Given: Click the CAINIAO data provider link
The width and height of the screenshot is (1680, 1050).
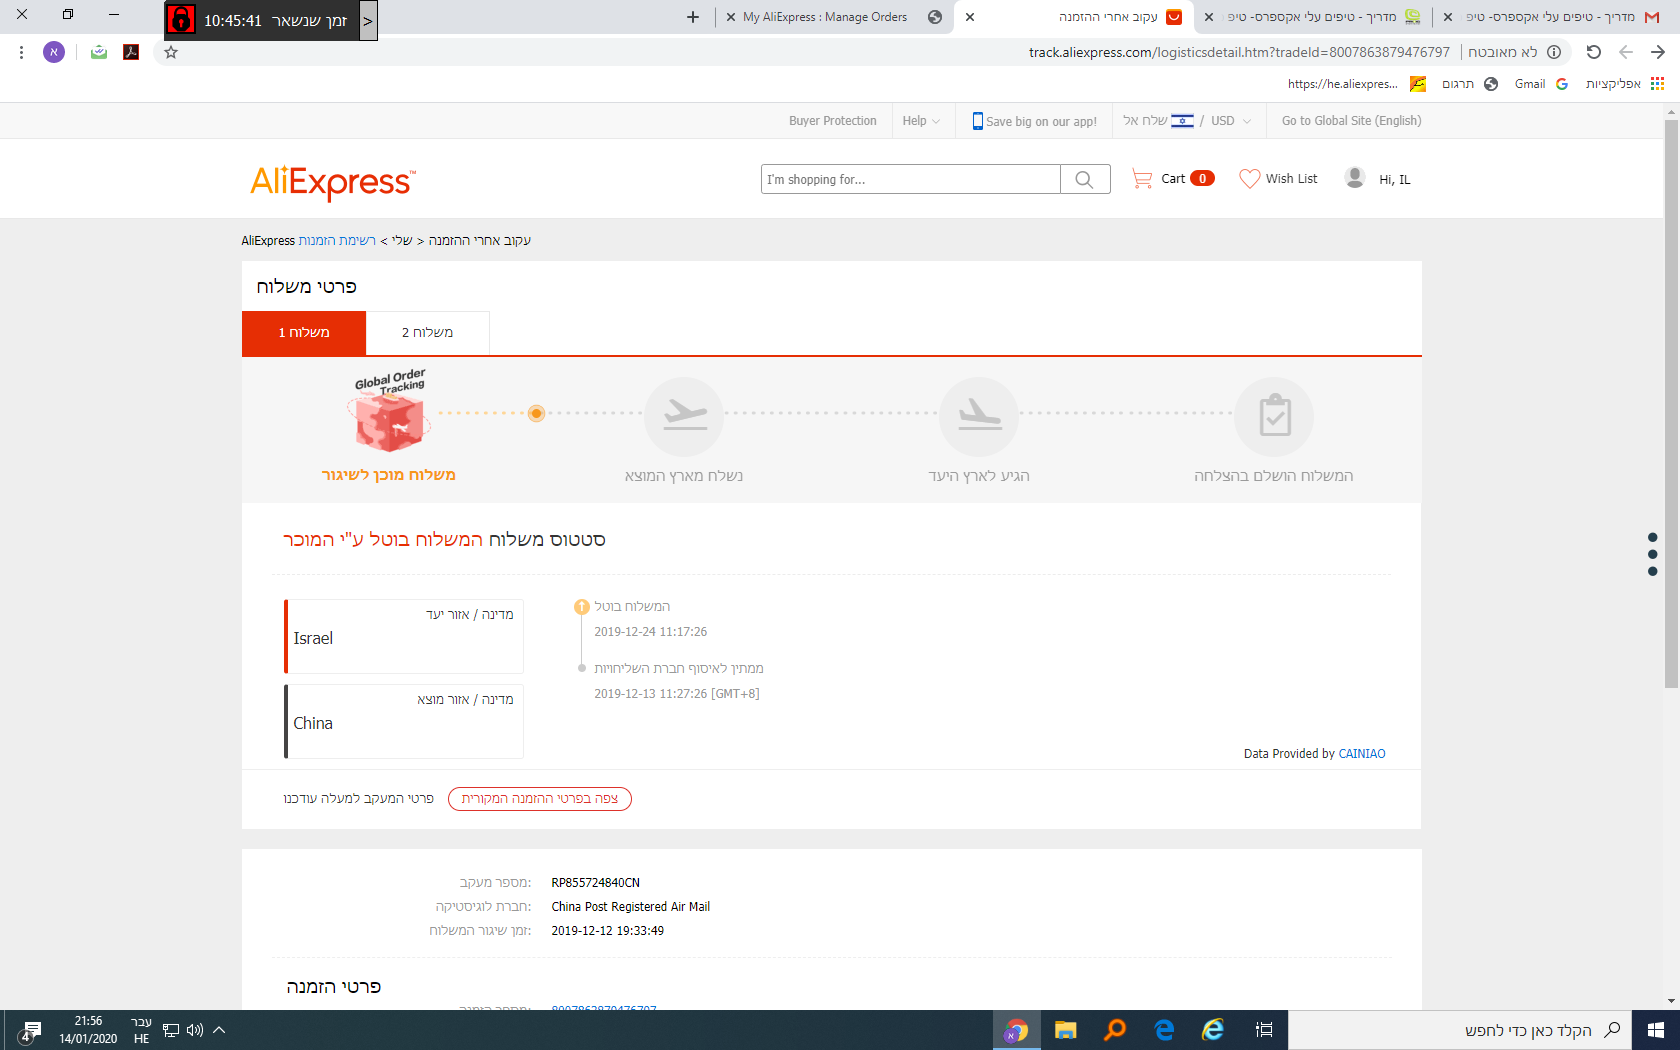Looking at the screenshot, I should coord(1362,754).
